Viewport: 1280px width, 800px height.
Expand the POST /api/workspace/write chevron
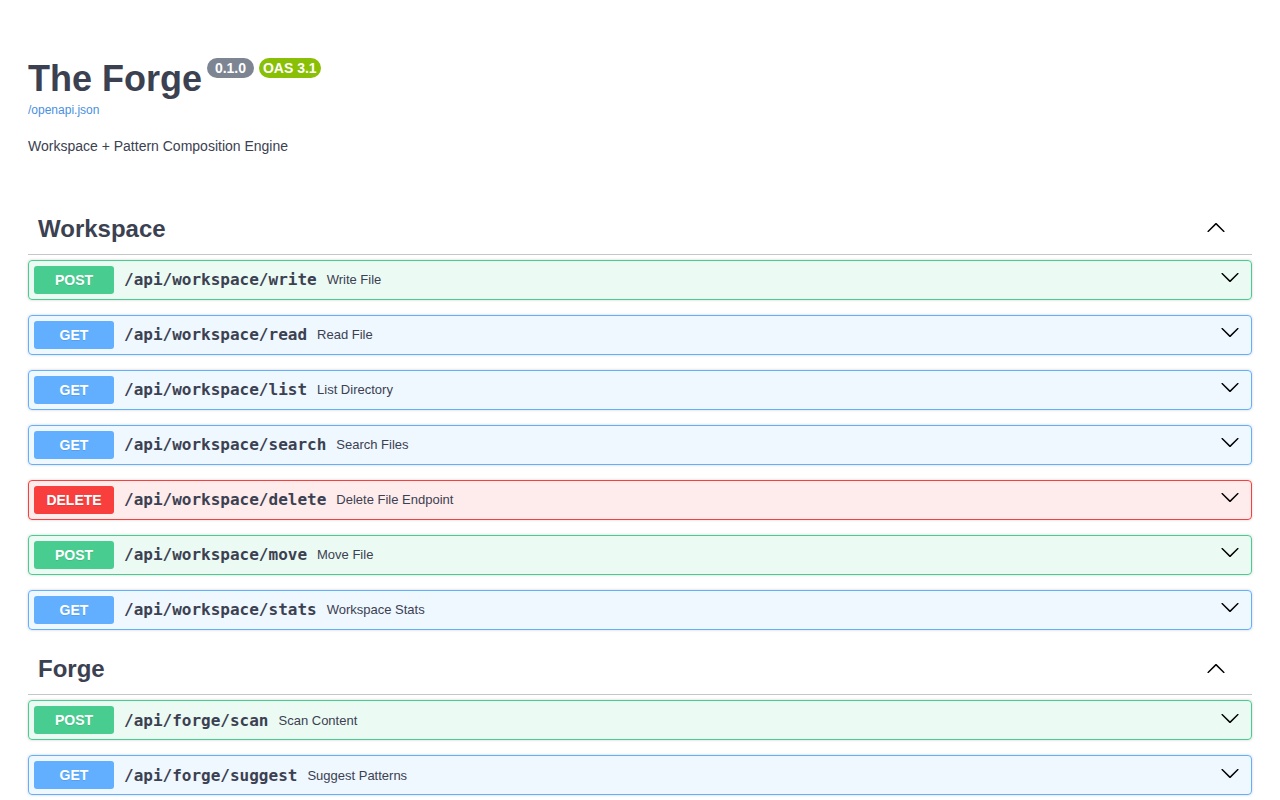pos(1229,278)
